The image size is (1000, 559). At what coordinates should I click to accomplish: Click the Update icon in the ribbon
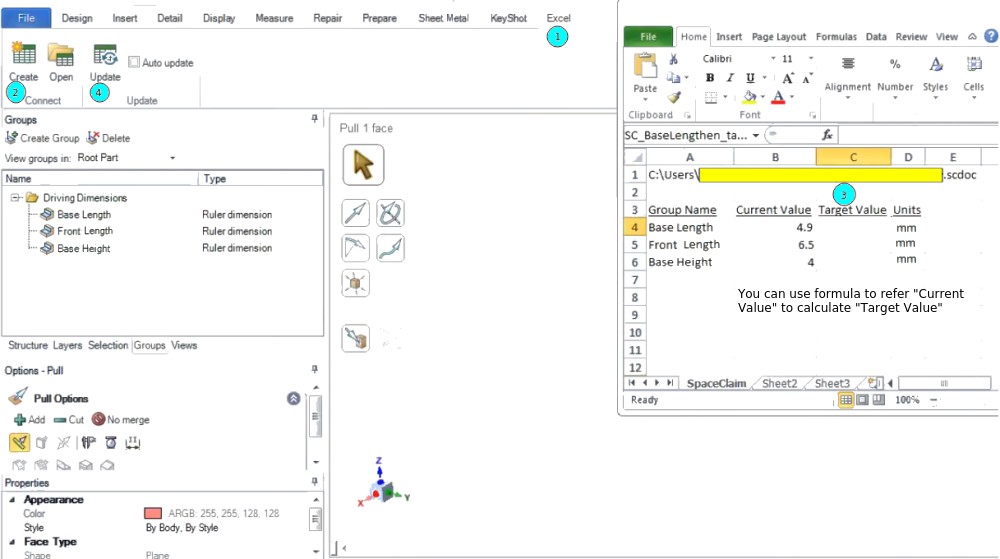[x=105, y=55]
